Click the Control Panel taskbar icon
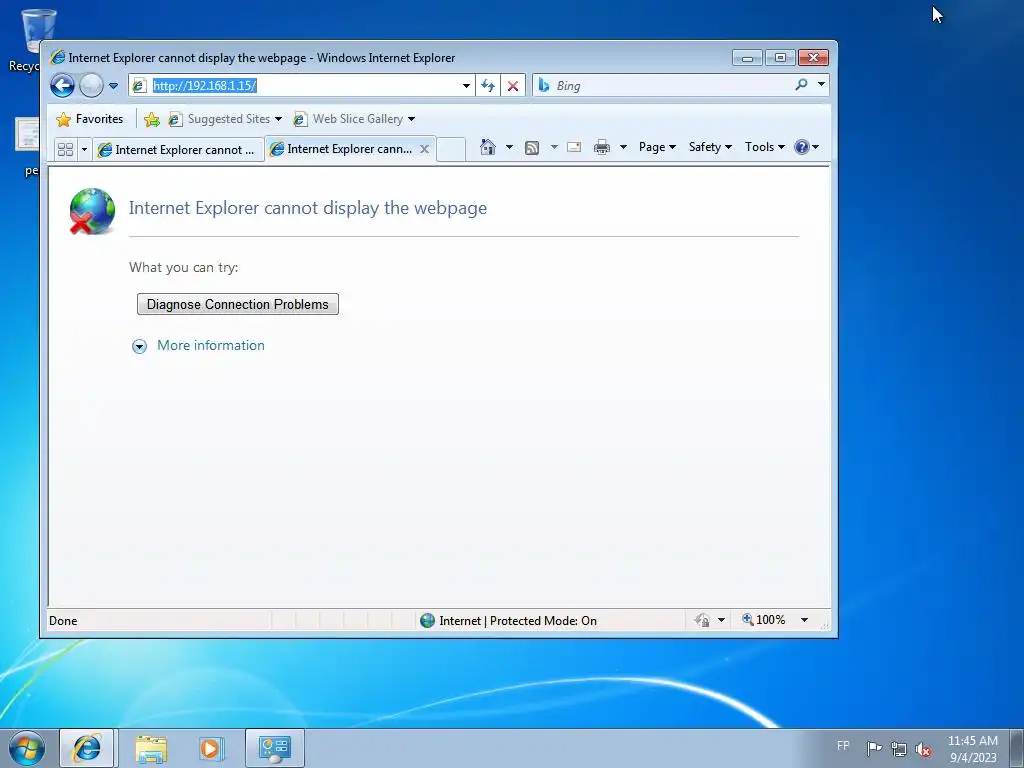Screen dimensions: 1024x768 (x=274, y=748)
